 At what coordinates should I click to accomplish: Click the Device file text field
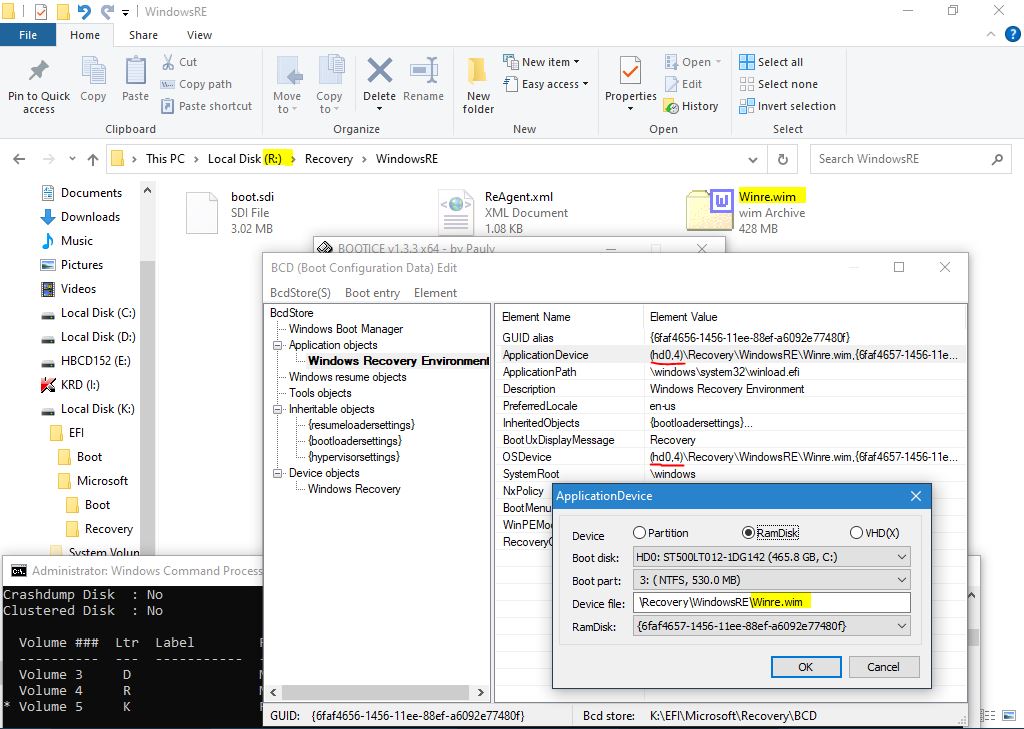tap(771, 603)
